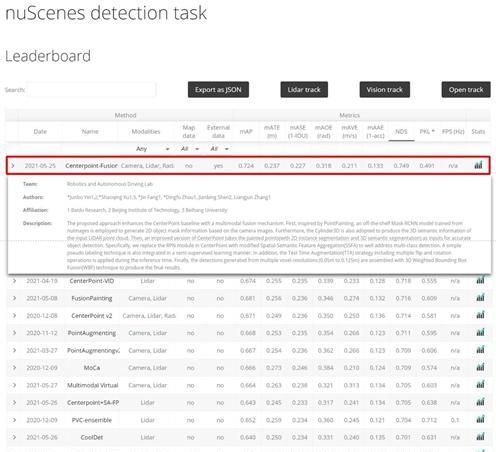
Task: Open stats chart icon for CenterPoint-ViD row
Action: coord(480,280)
